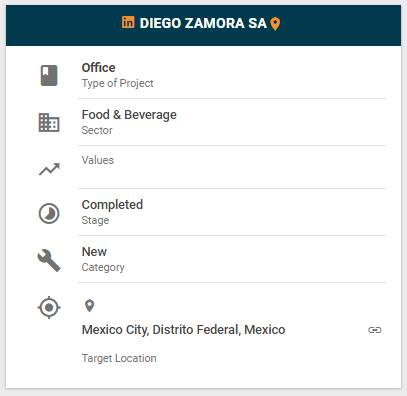The height and width of the screenshot is (396, 407).
Task: Click the Target Location label
Action: tap(119, 358)
